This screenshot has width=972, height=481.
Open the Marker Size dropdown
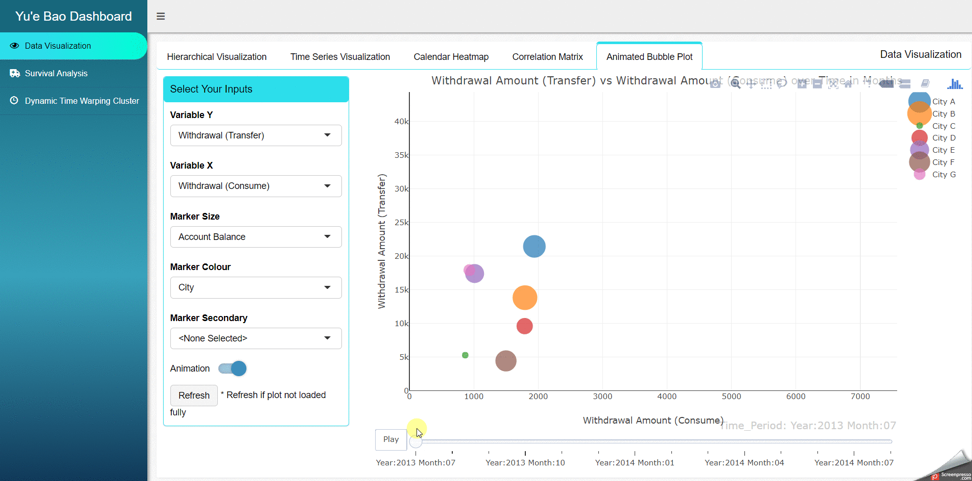coord(255,237)
